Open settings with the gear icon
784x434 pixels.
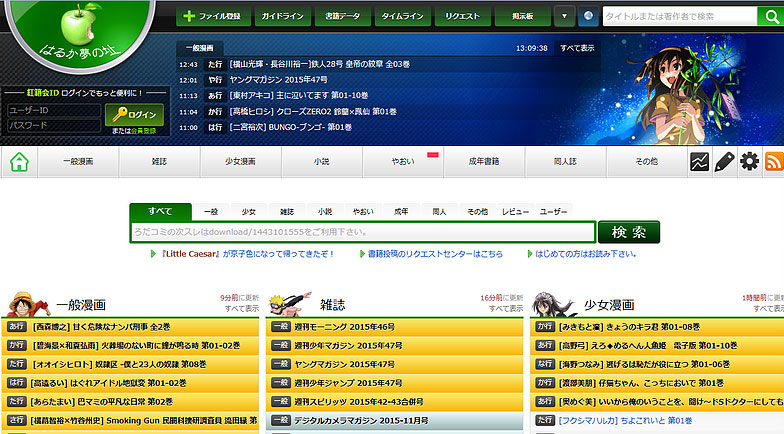tap(749, 162)
